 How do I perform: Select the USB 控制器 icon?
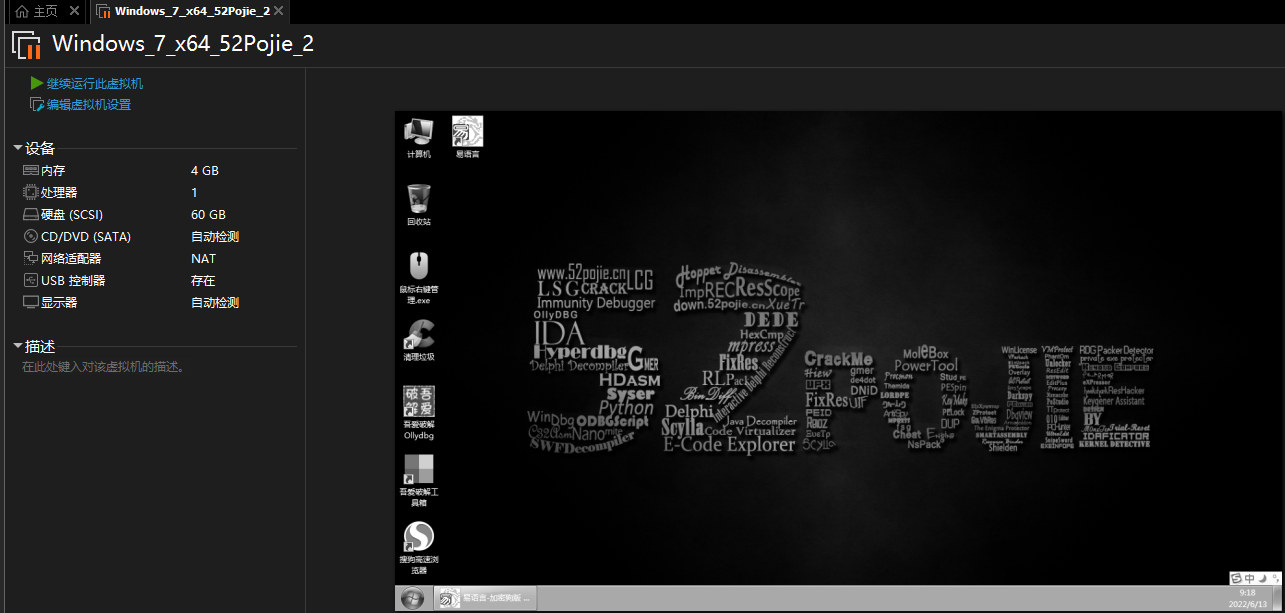(x=31, y=281)
